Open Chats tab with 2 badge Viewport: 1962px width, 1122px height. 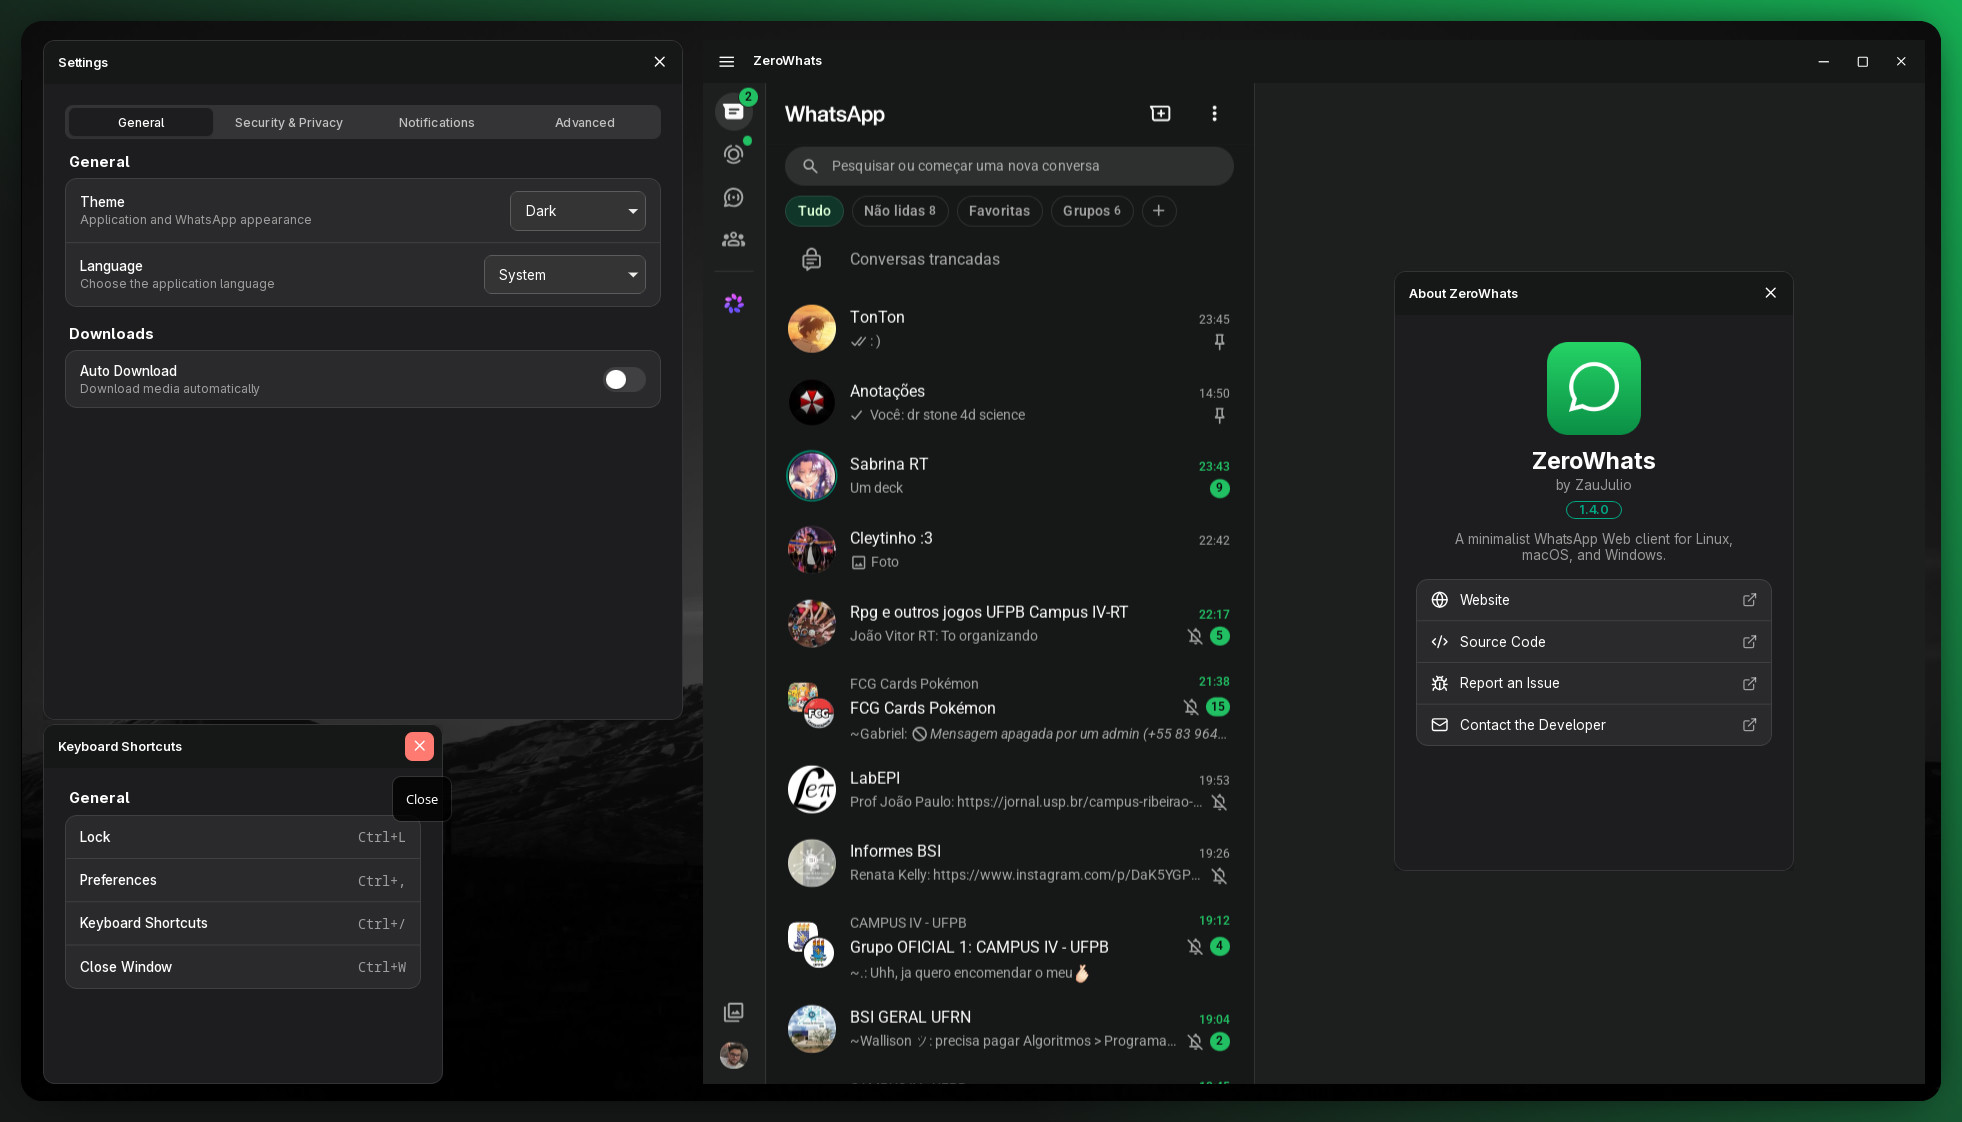coord(734,111)
